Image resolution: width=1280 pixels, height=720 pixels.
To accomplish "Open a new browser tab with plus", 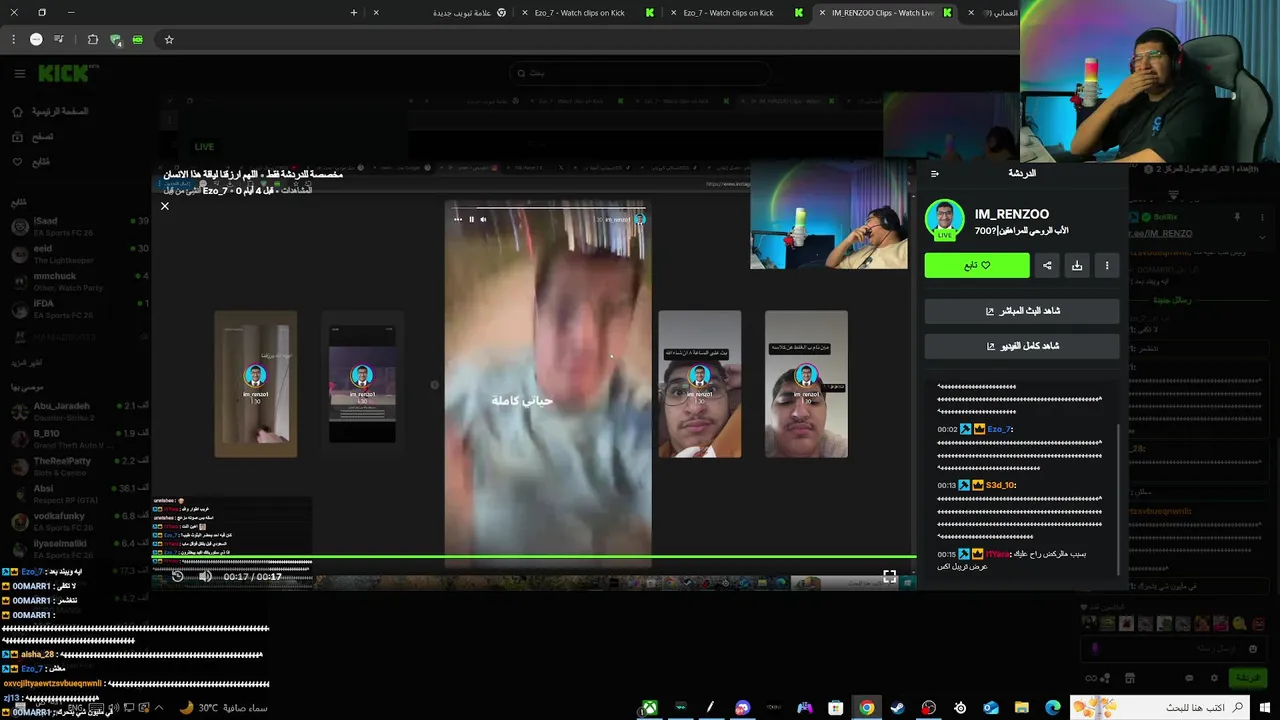I will coord(354,13).
